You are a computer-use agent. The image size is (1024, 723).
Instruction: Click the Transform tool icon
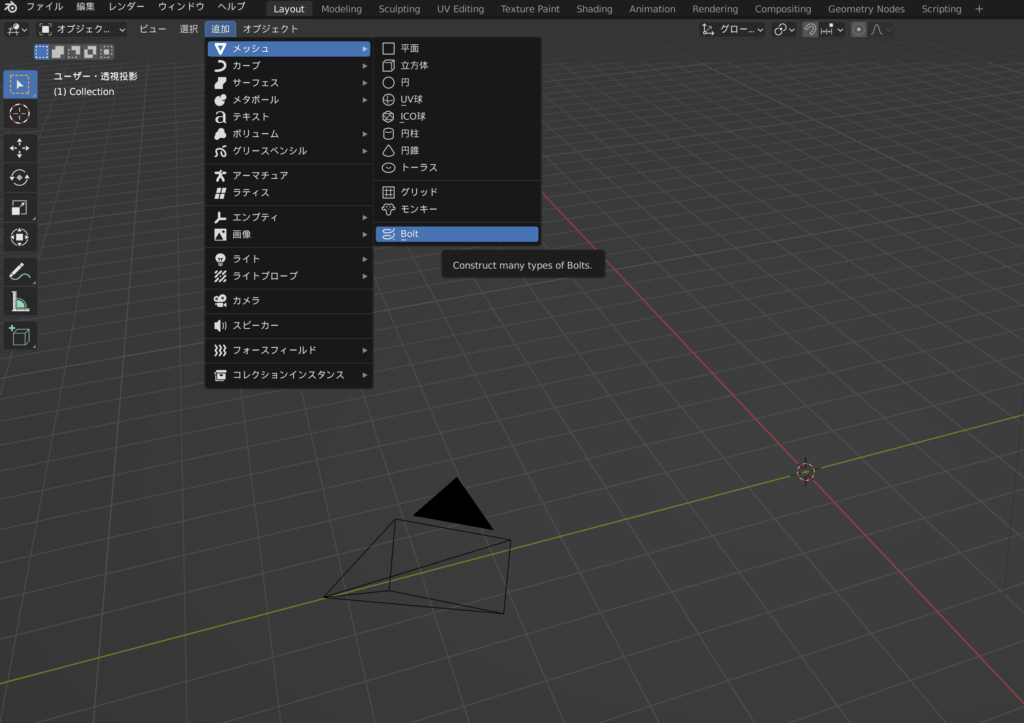[19, 237]
